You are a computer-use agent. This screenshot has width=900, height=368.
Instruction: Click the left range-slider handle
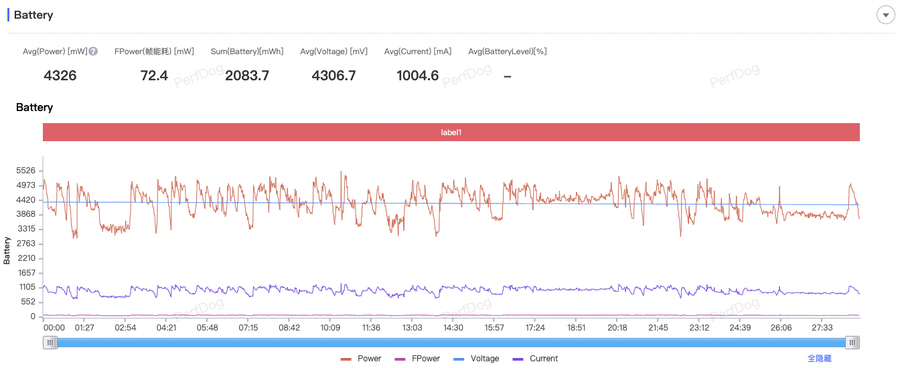(x=51, y=343)
